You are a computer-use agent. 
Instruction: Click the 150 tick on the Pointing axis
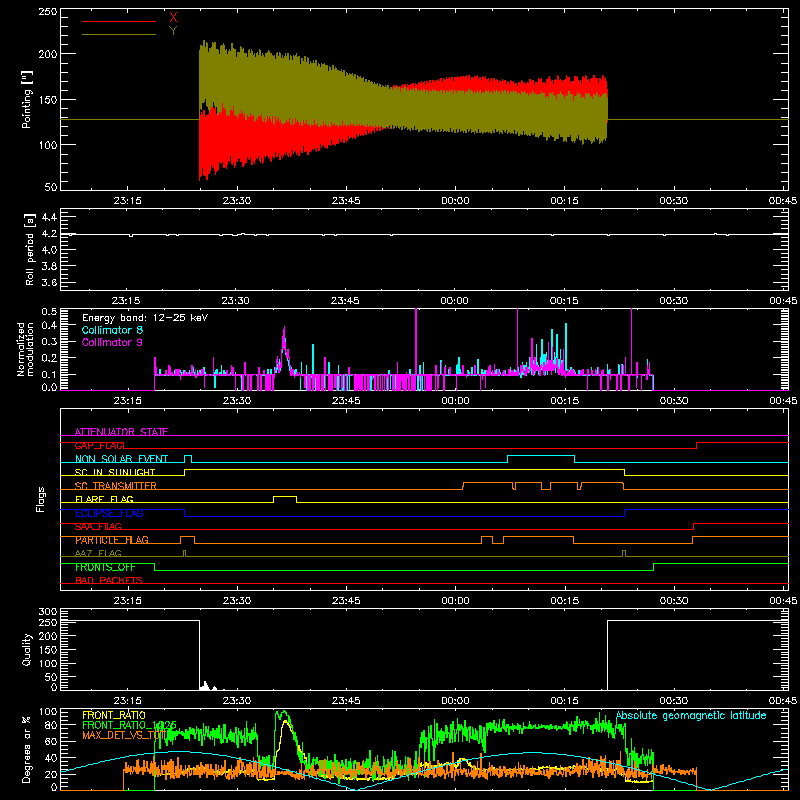click(48, 99)
